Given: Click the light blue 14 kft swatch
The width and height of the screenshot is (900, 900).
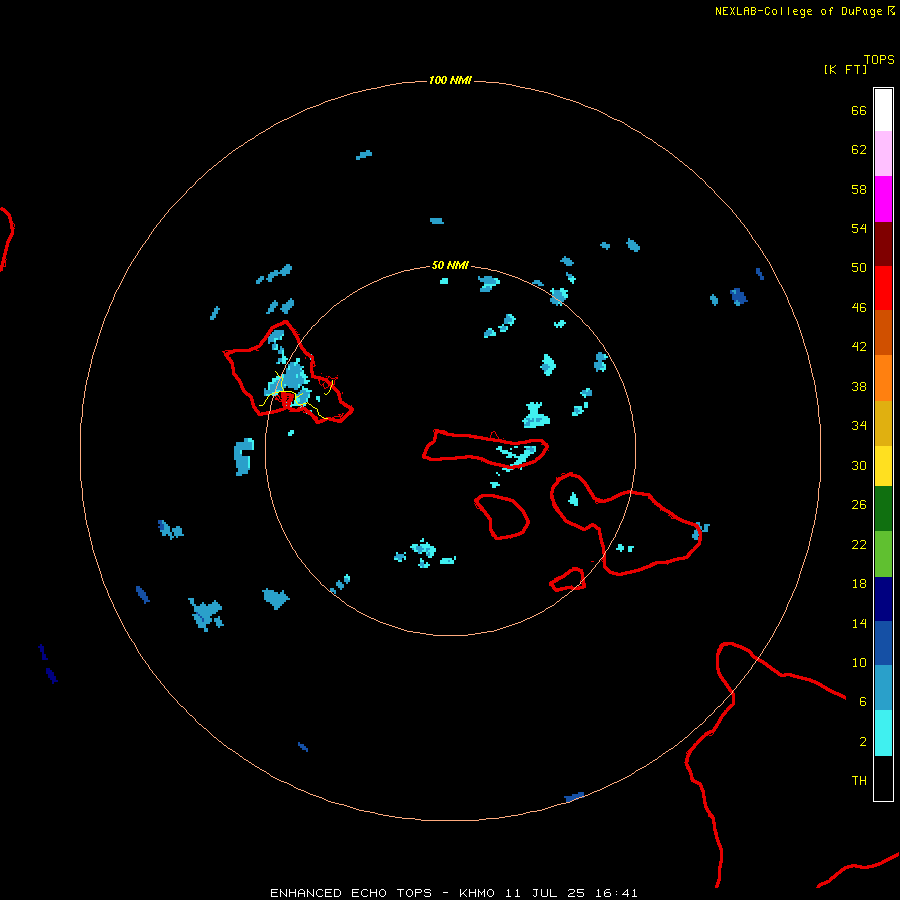Looking at the screenshot, I should coord(883,687).
